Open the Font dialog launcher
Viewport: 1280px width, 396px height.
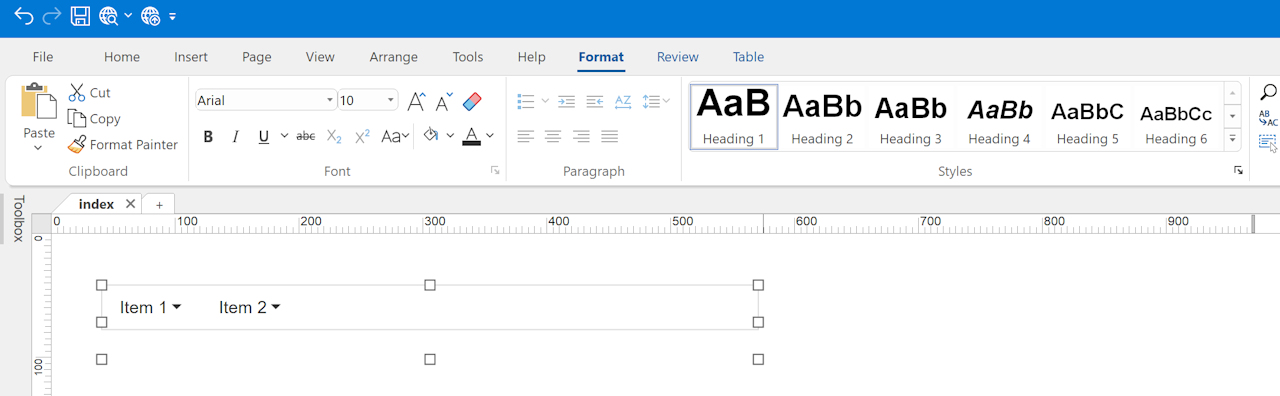[x=495, y=171]
